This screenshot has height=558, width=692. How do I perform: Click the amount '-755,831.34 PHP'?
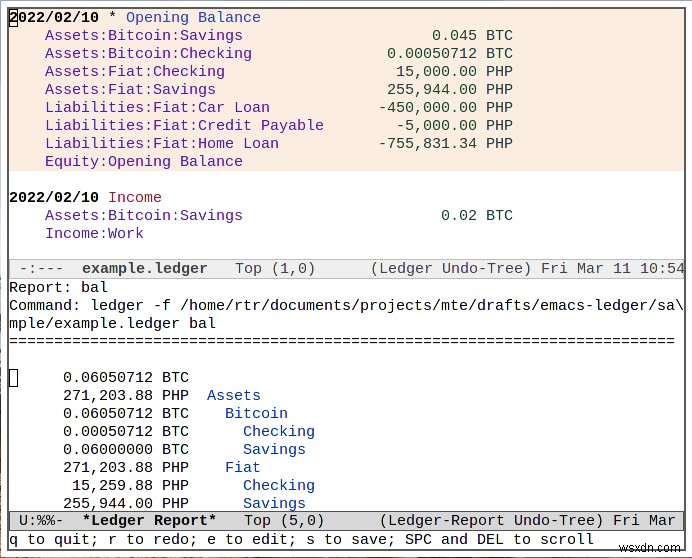click(x=445, y=143)
